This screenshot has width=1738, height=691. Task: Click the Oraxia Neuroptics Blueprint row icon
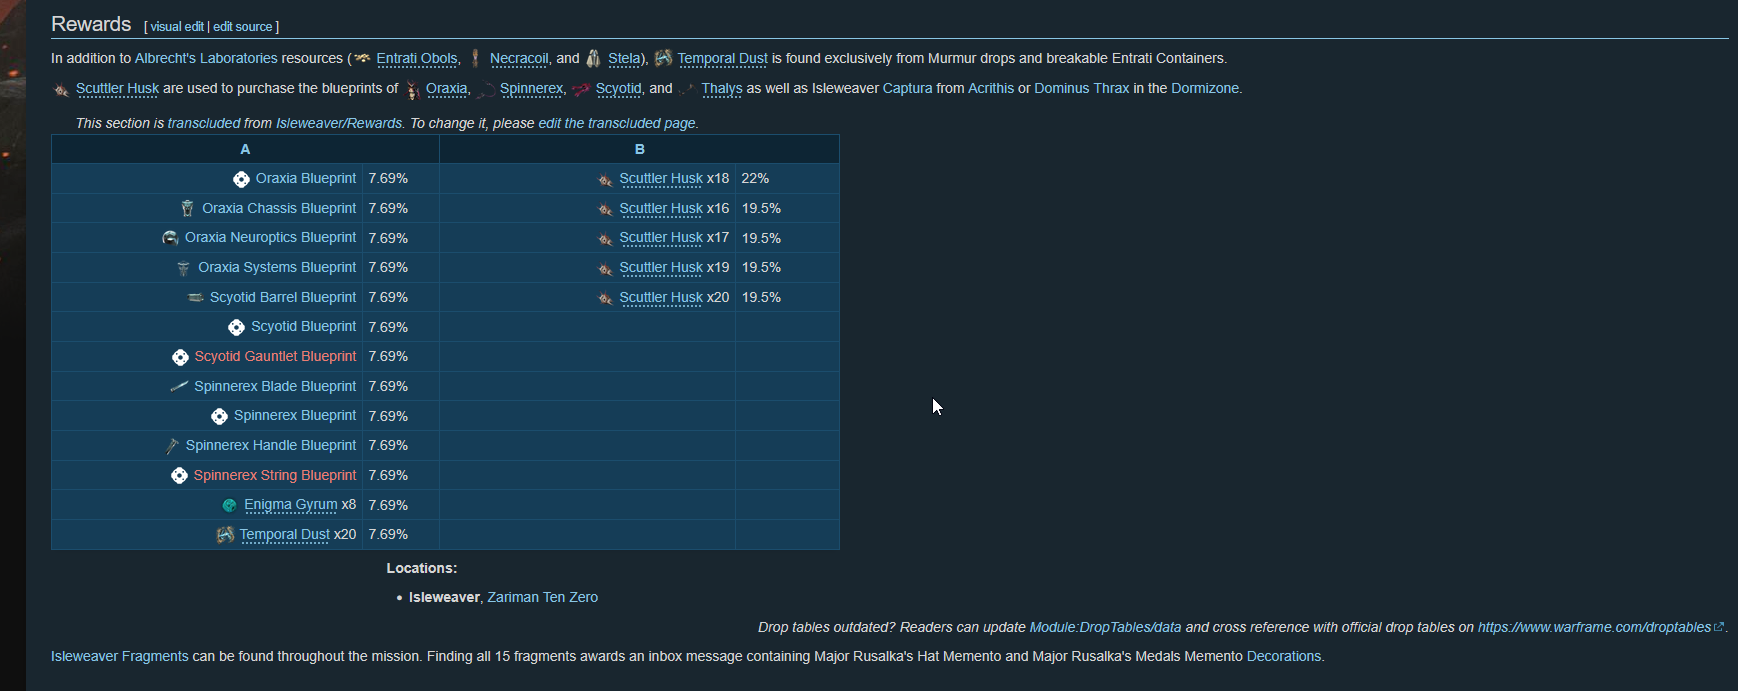pos(170,238)
